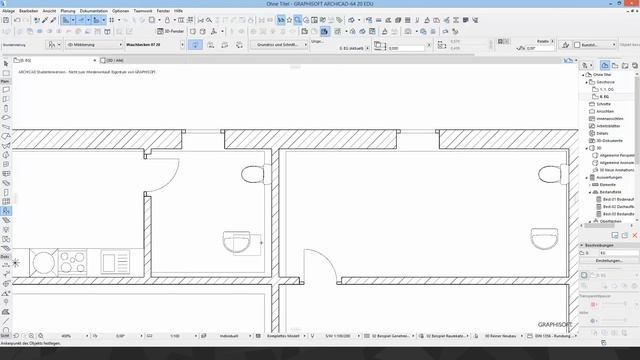Screen dimensions: 640x360
Task: Click the height input field showing 0,000
Action: coord(406,48)
